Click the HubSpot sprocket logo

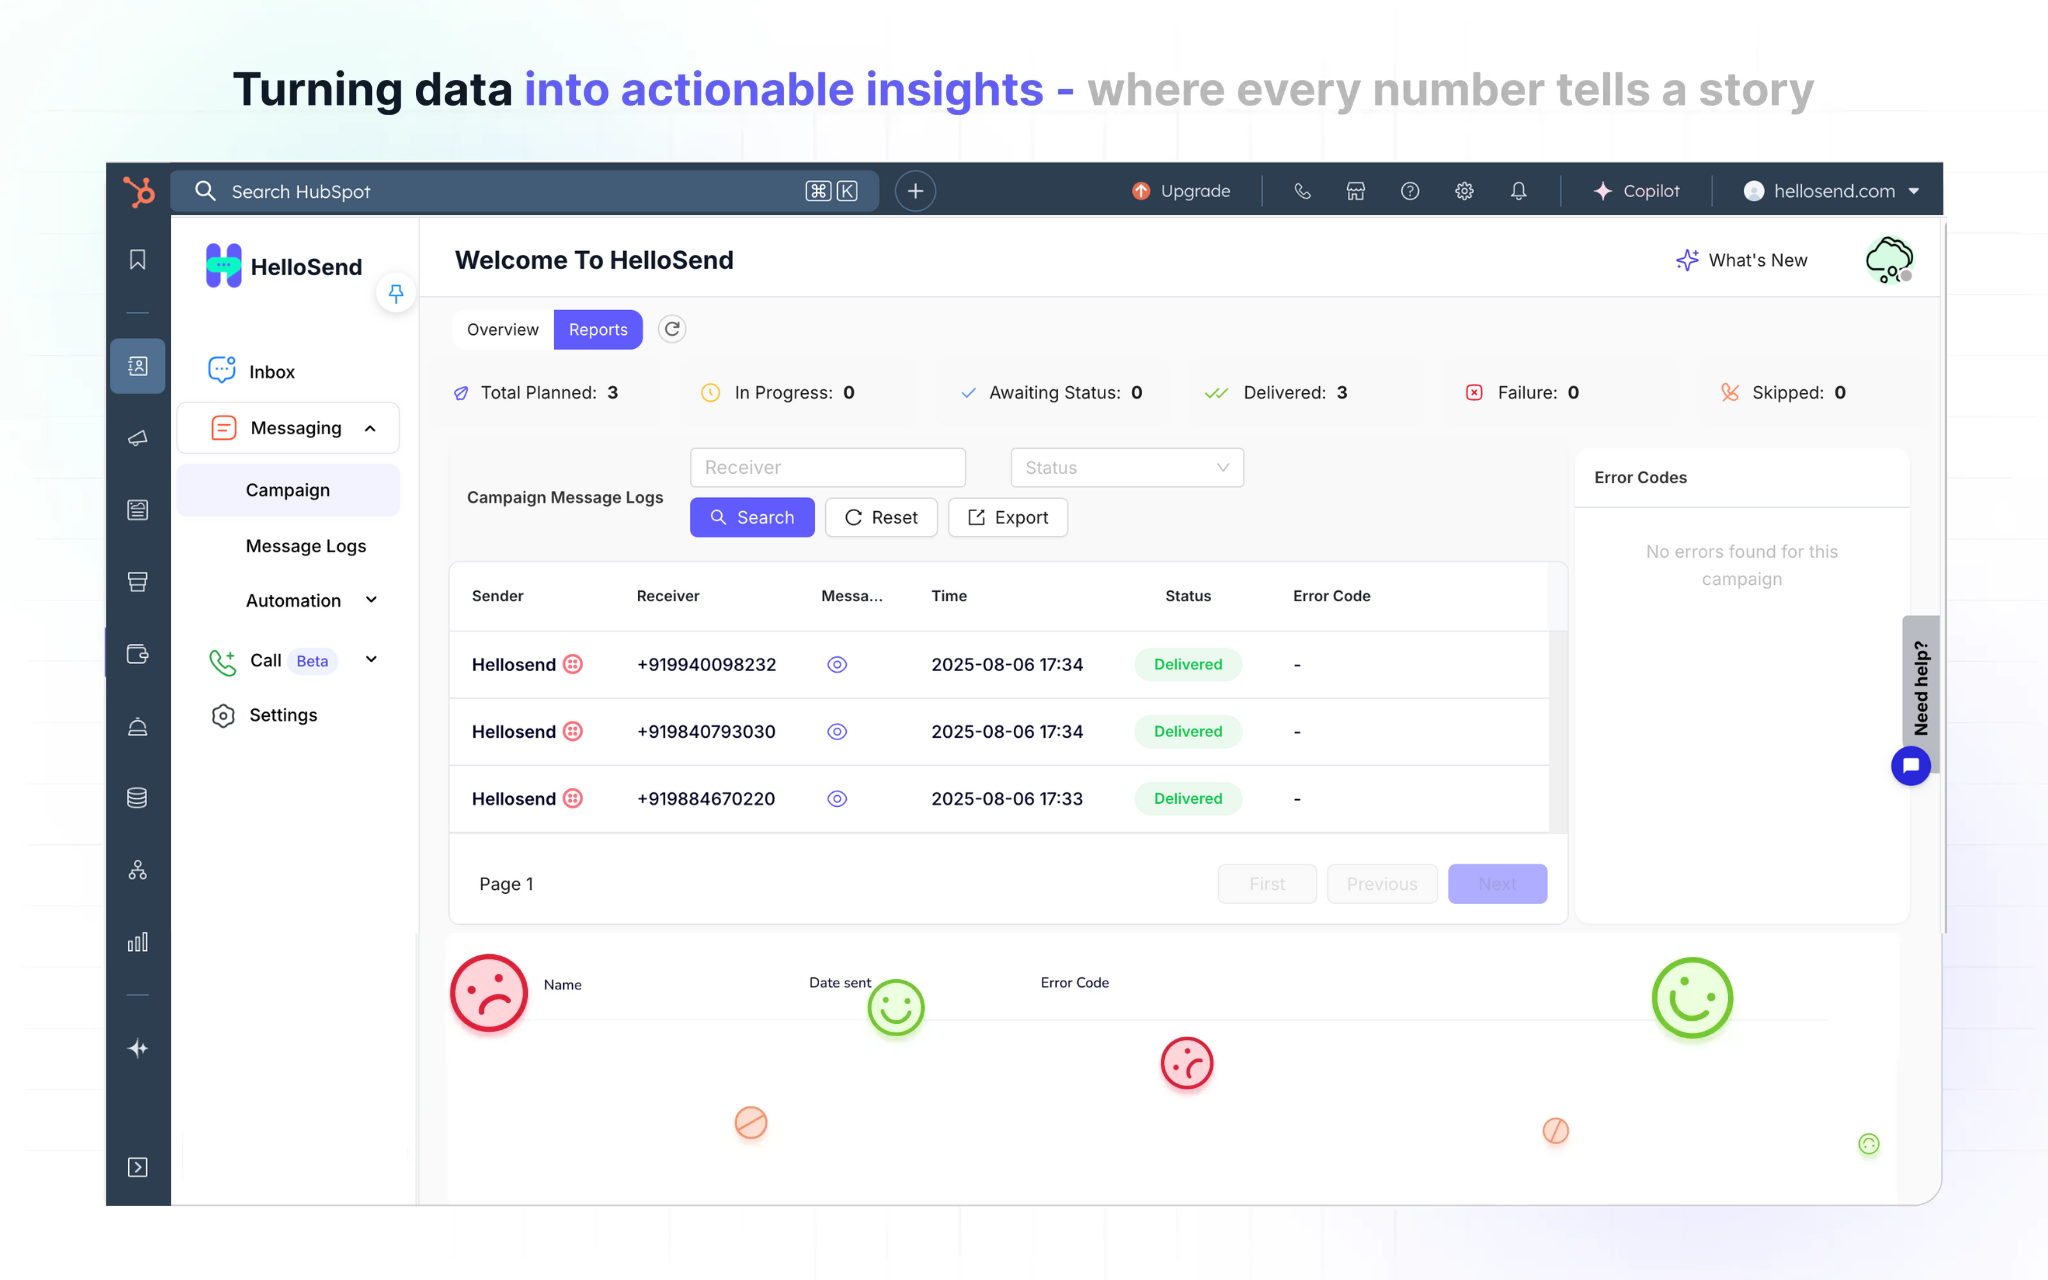click(x=138, y=190)
